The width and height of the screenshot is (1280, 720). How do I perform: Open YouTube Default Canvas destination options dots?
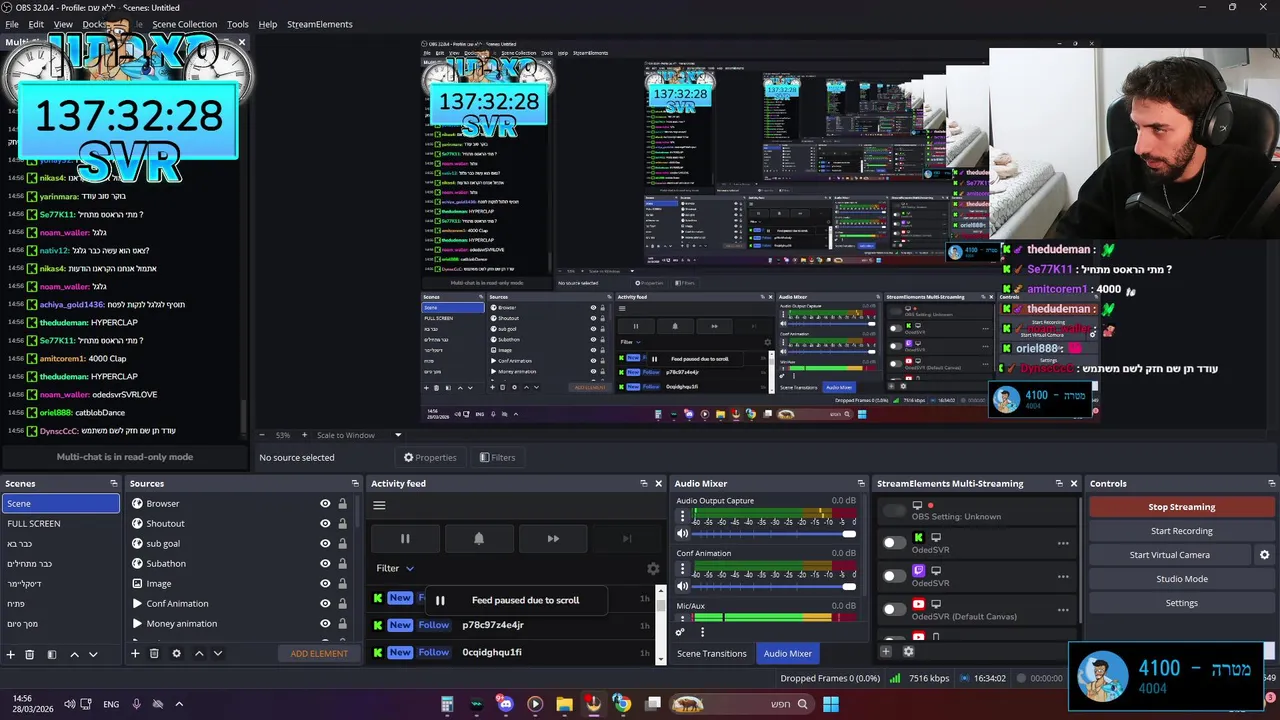coord(1063,610)
